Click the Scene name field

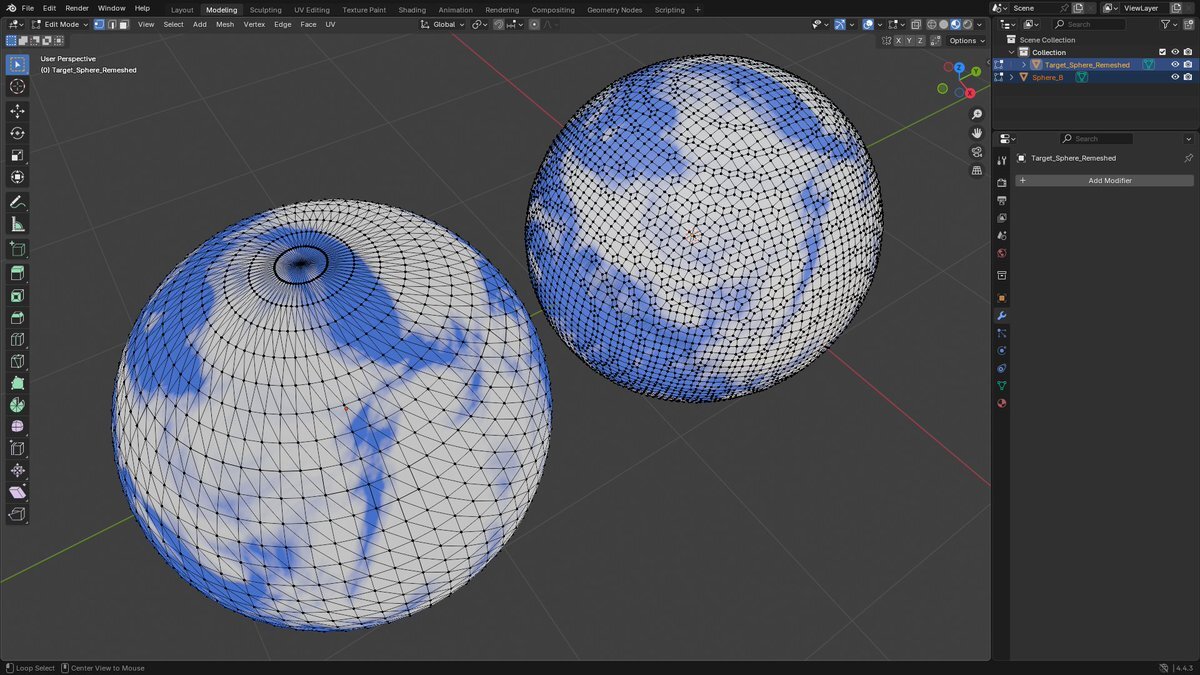1032,8
